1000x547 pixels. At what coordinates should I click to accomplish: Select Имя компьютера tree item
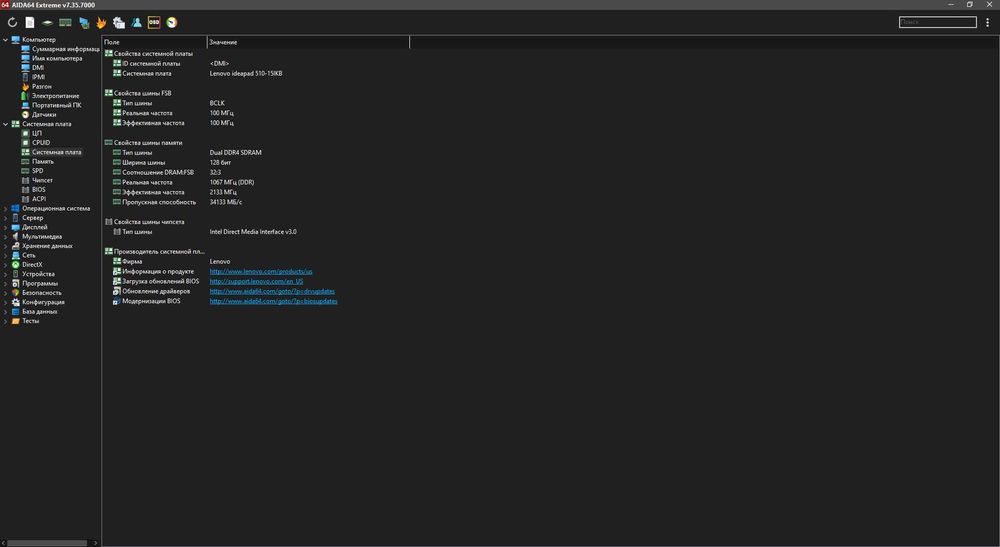tap(57, 59)
